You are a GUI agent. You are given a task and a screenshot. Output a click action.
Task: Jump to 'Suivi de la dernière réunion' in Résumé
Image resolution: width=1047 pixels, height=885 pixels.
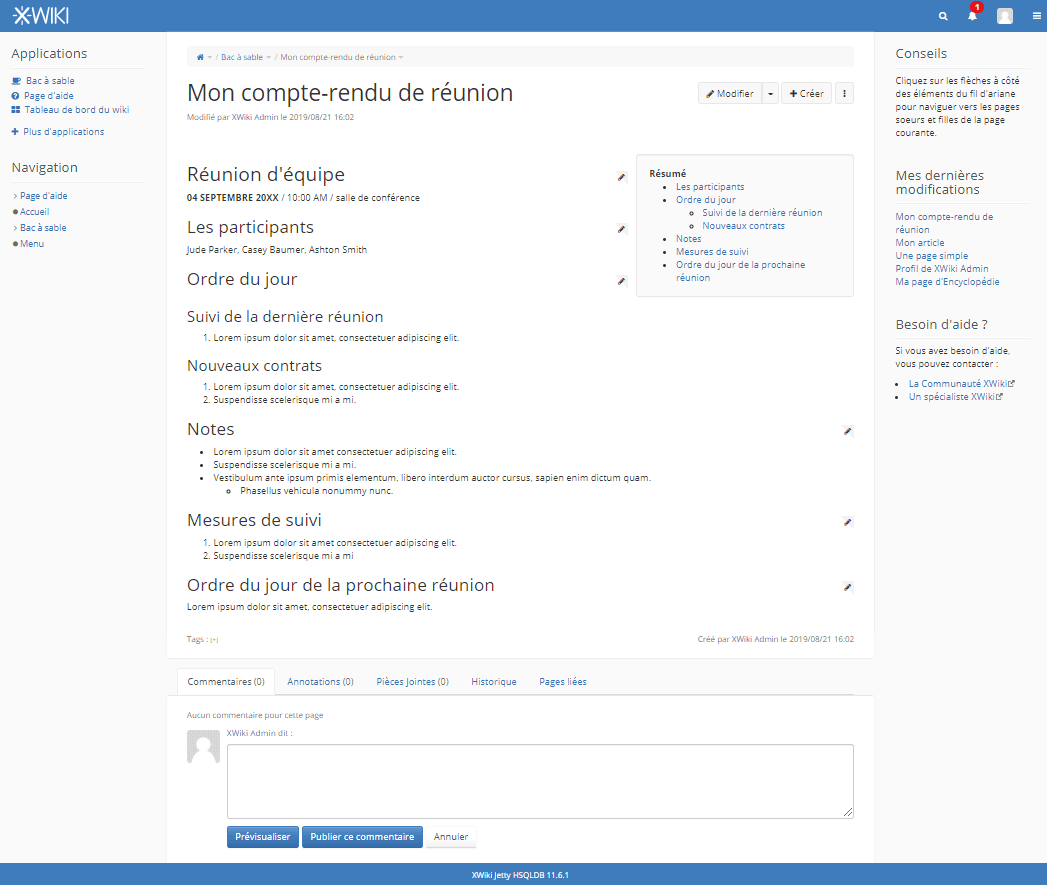[x=762, y=213]
